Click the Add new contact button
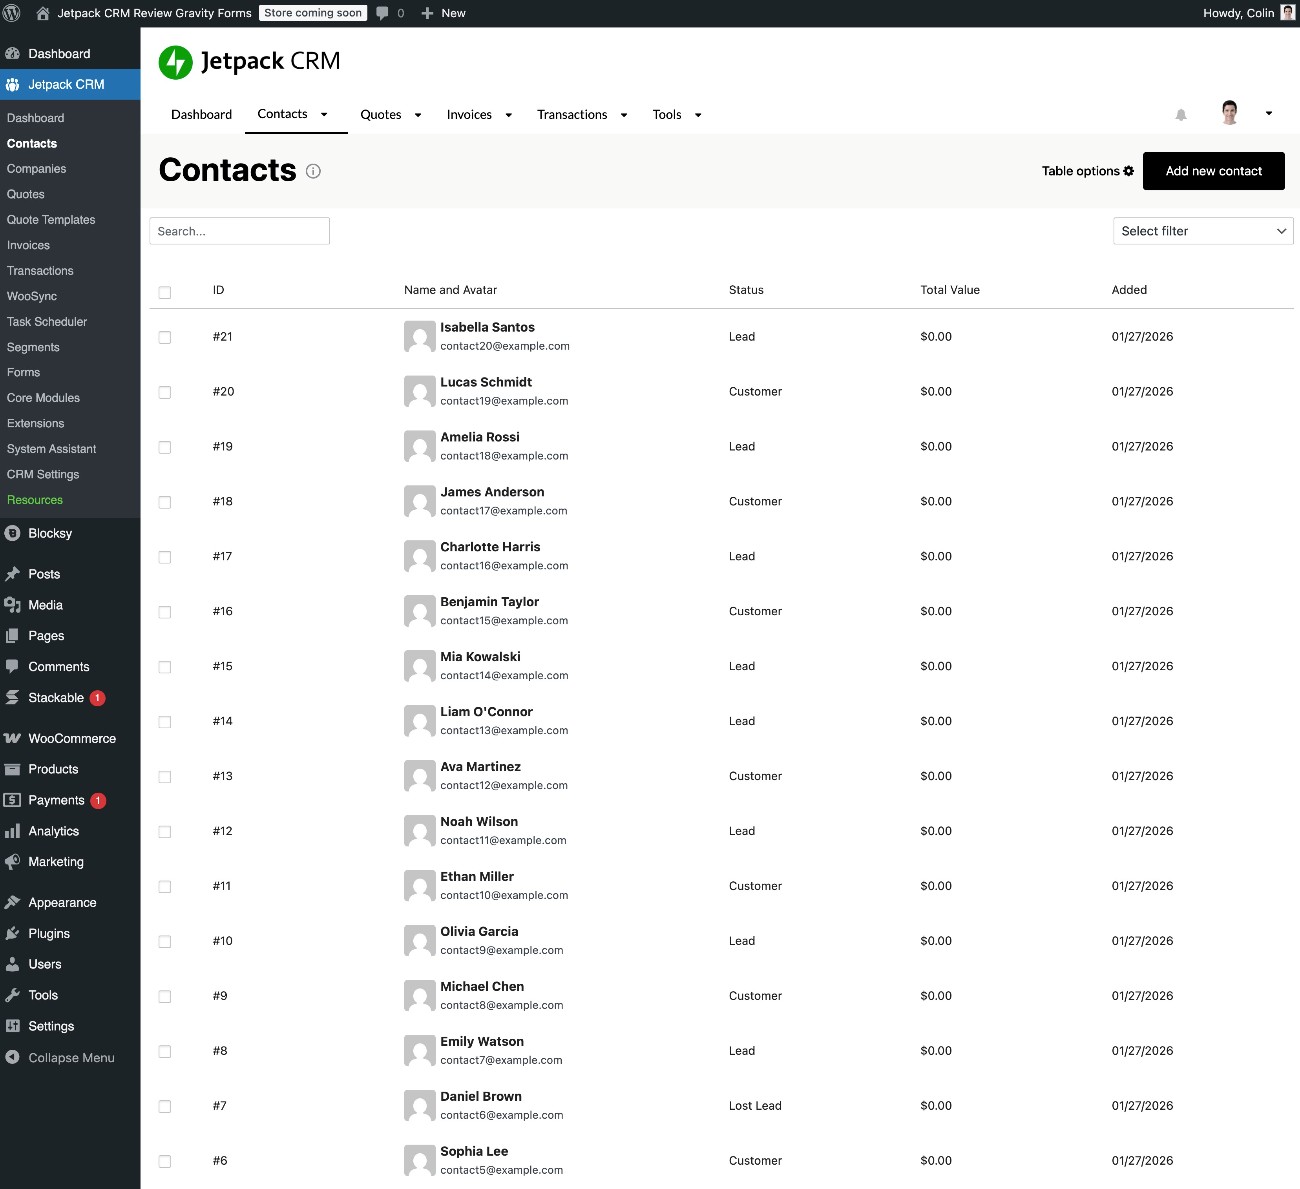Screen dimensions: 1300x1189 click(1213, 171)
